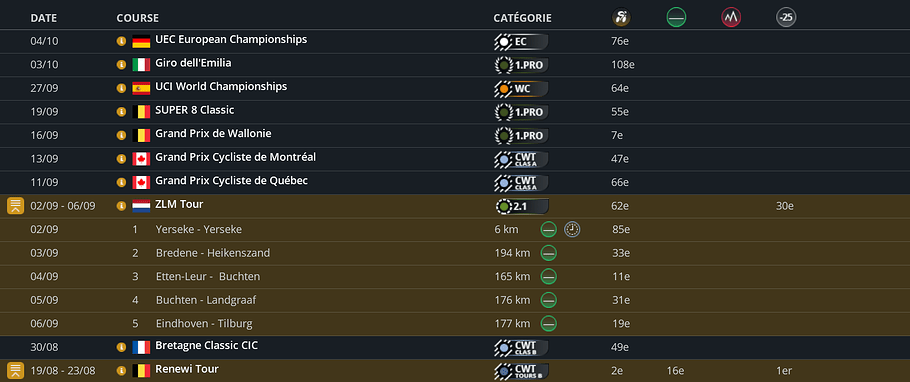Click the flat stage icon for Bredene - Heikenszand
Viewport: 910px width, 382px height.
[549, 253]
